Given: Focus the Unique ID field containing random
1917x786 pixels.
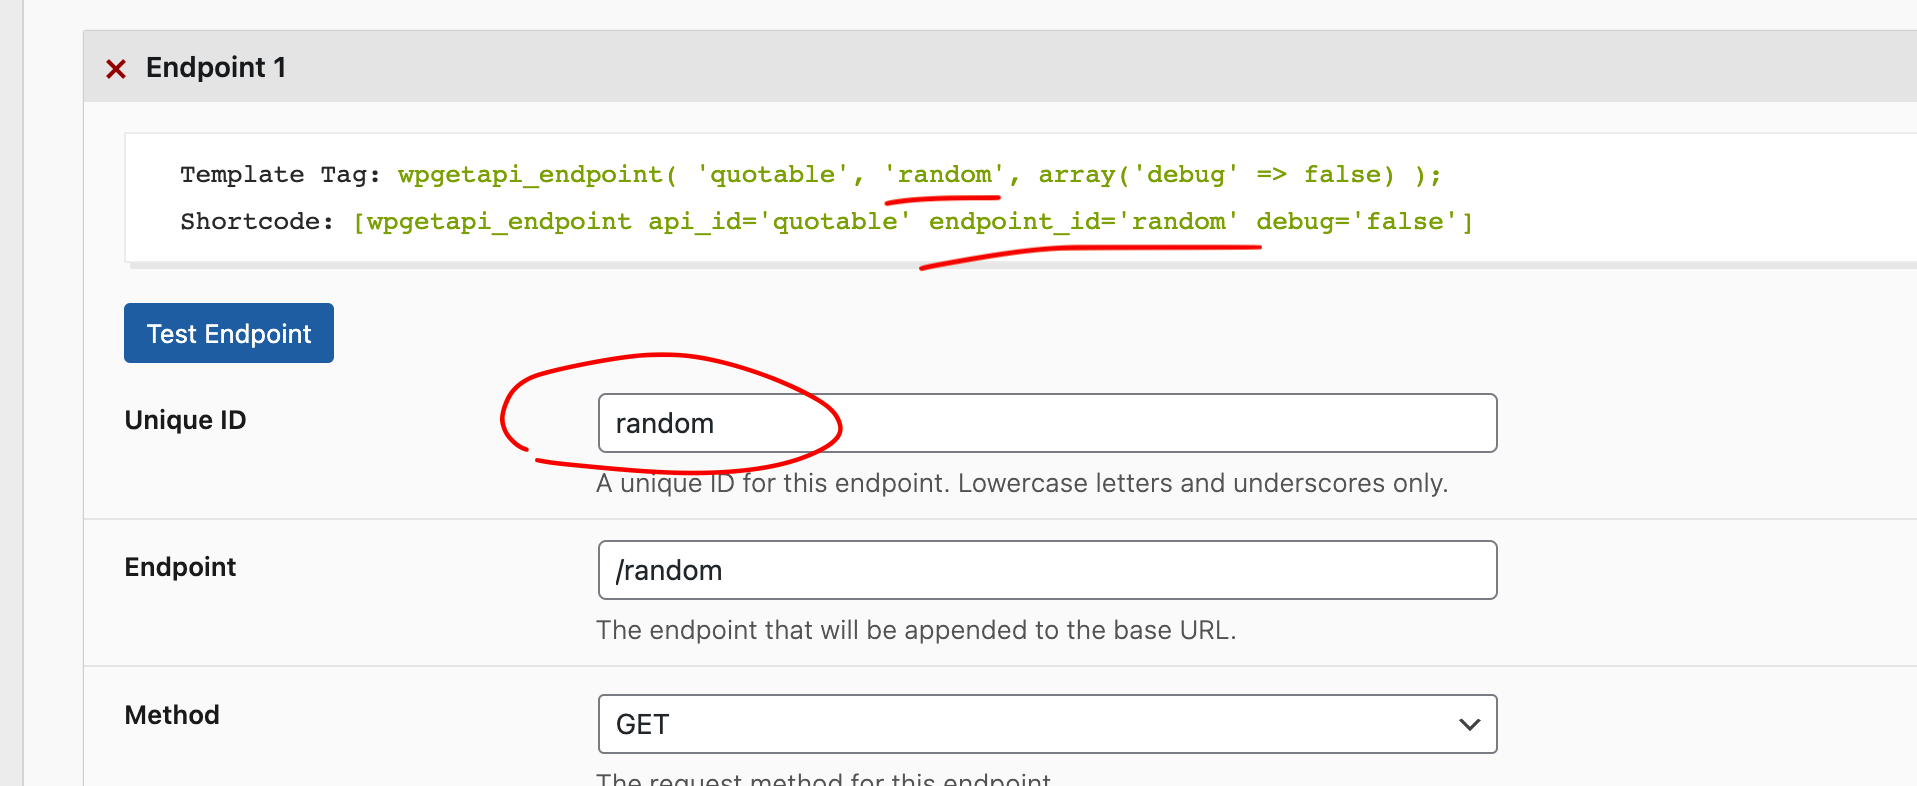Looking at the screenshot, I should [x=1047, y=423].
